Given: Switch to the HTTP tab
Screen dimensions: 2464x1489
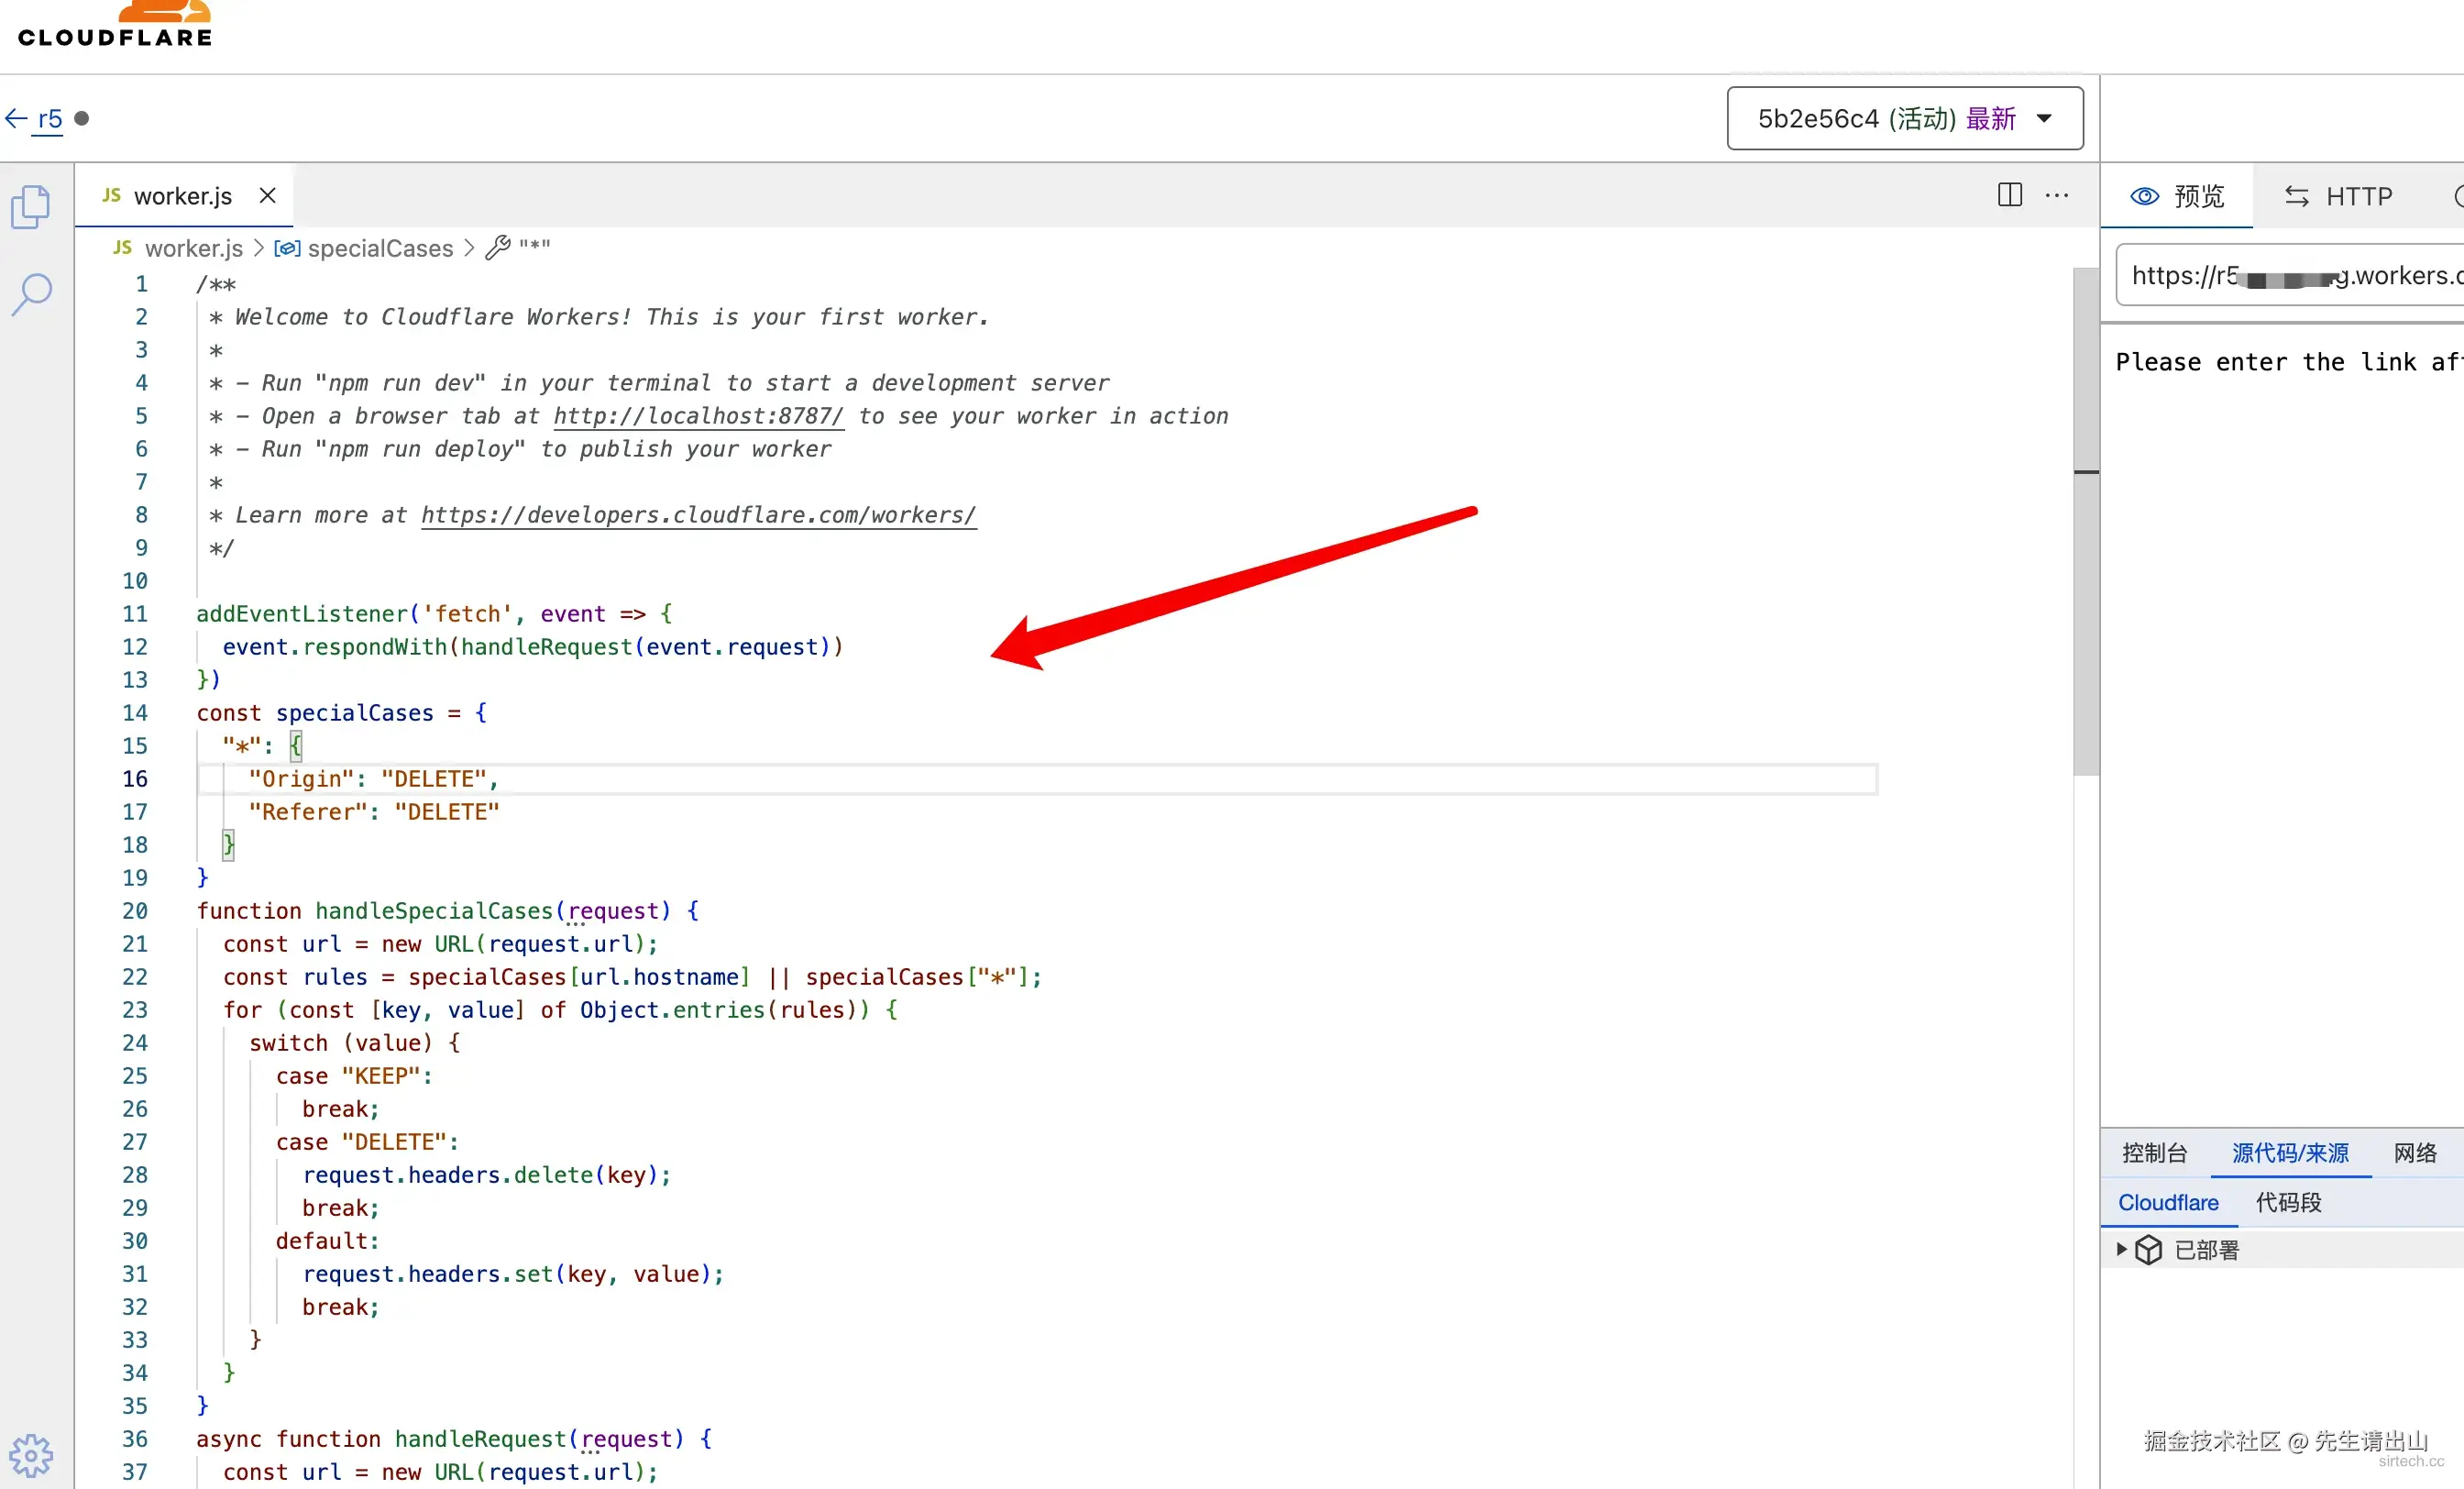Looking at the screenshot, I should [2338, 196].
